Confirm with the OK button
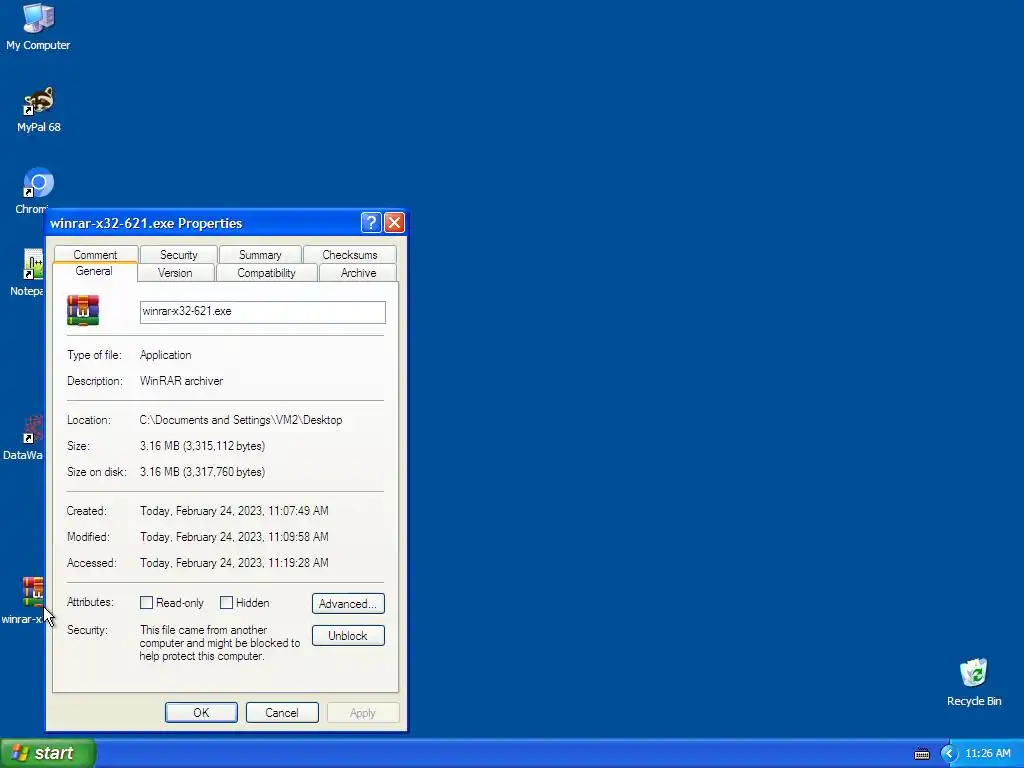1024x768 pixels. point(201,712)
